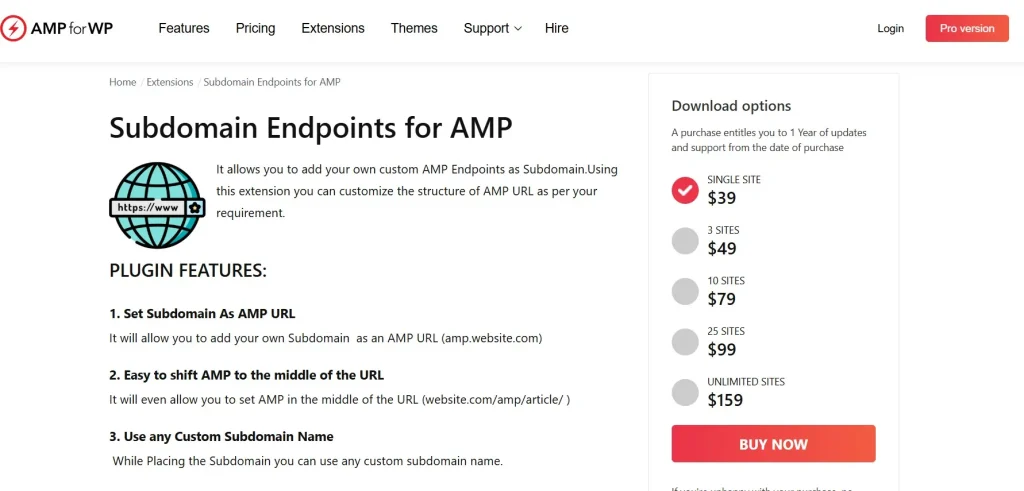Choose the 3 Sites $49 license

(685, 241)
